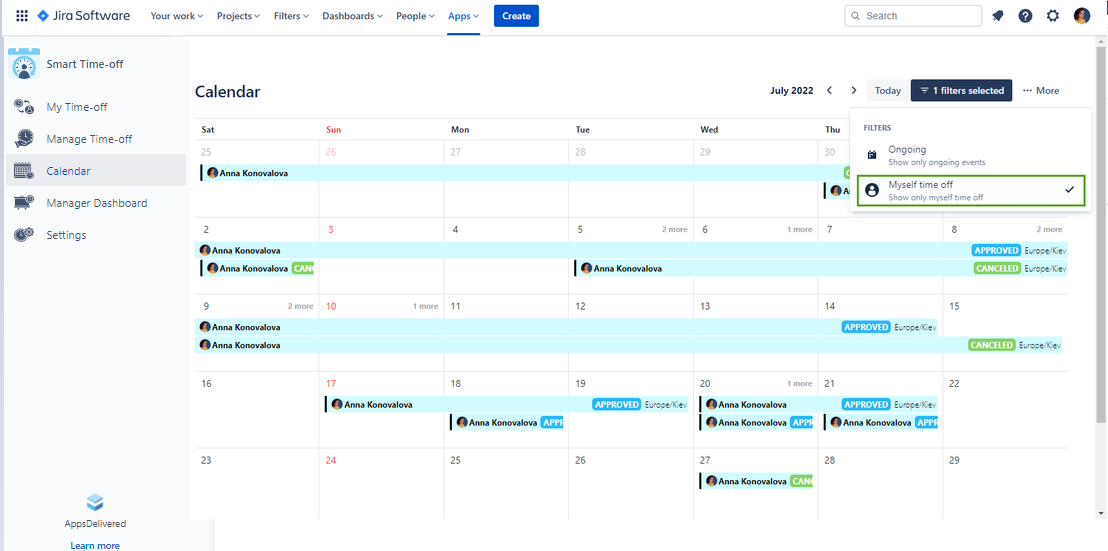The height and width of the screenshot is (551, 1108).
Task: Open the Dashboards dropdown menu
Action: pos(354,16)
